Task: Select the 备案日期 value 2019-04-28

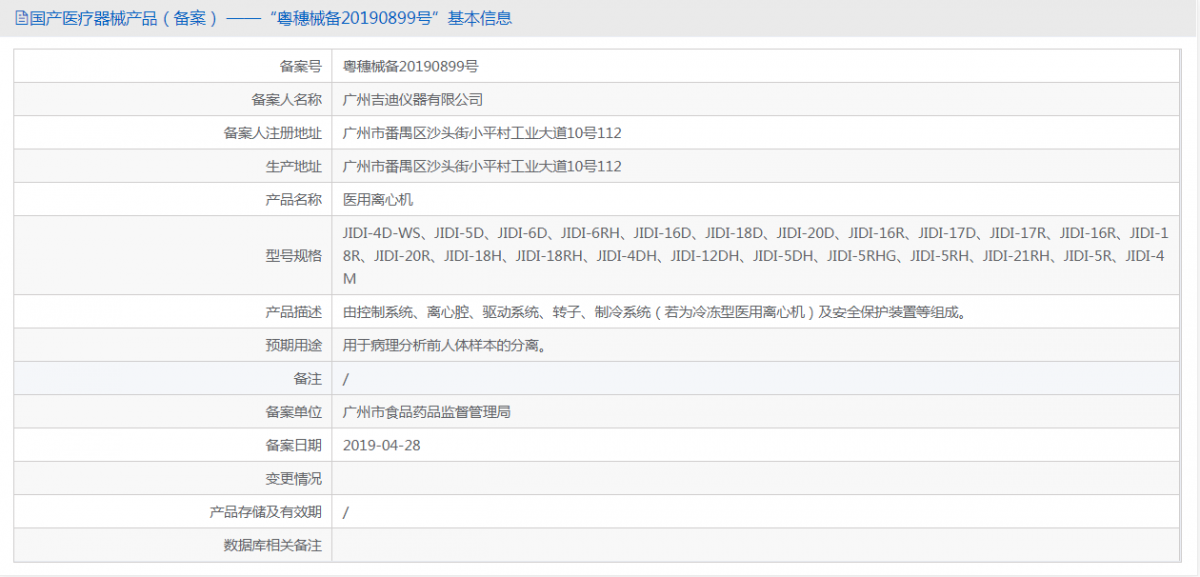Action: click(x=383, y=444)
